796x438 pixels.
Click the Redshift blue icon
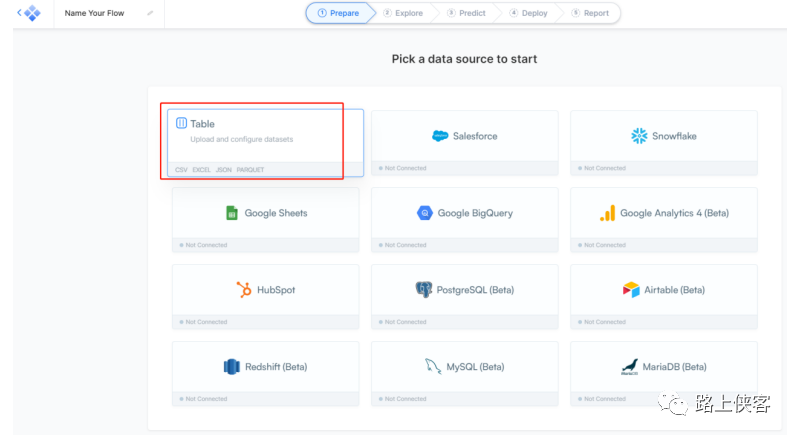(x=231, y=366)
